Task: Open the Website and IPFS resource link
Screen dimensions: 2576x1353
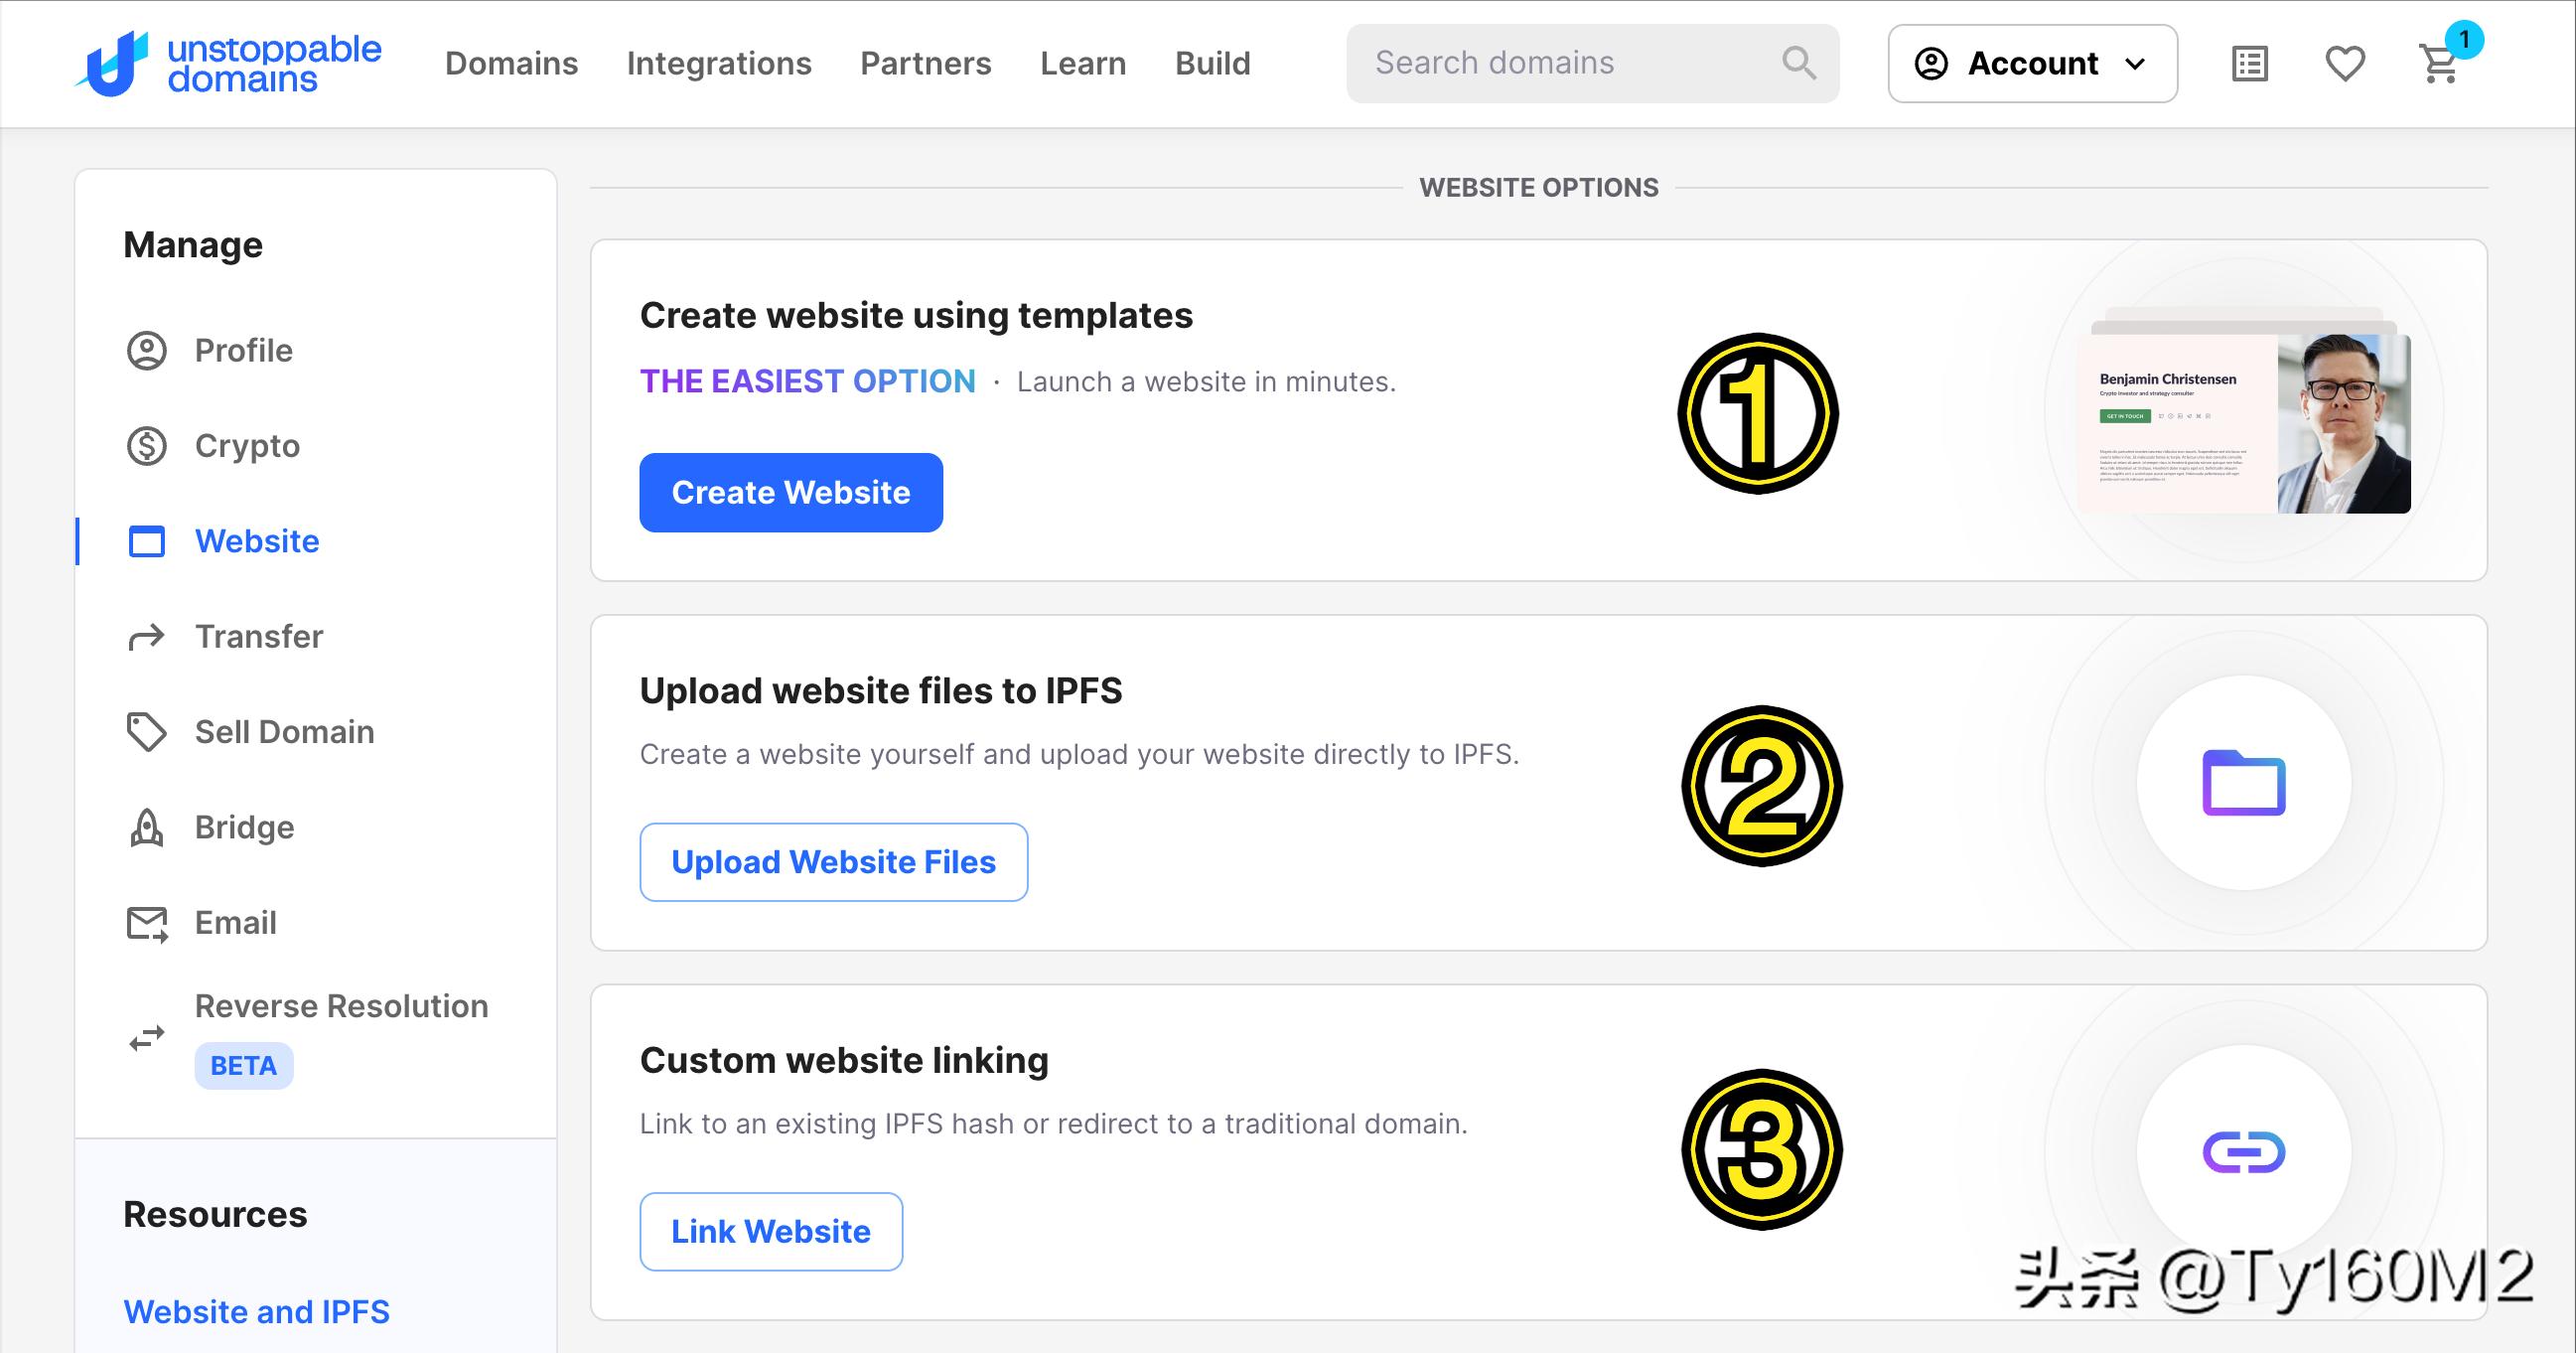Action: click(256, 1311)
